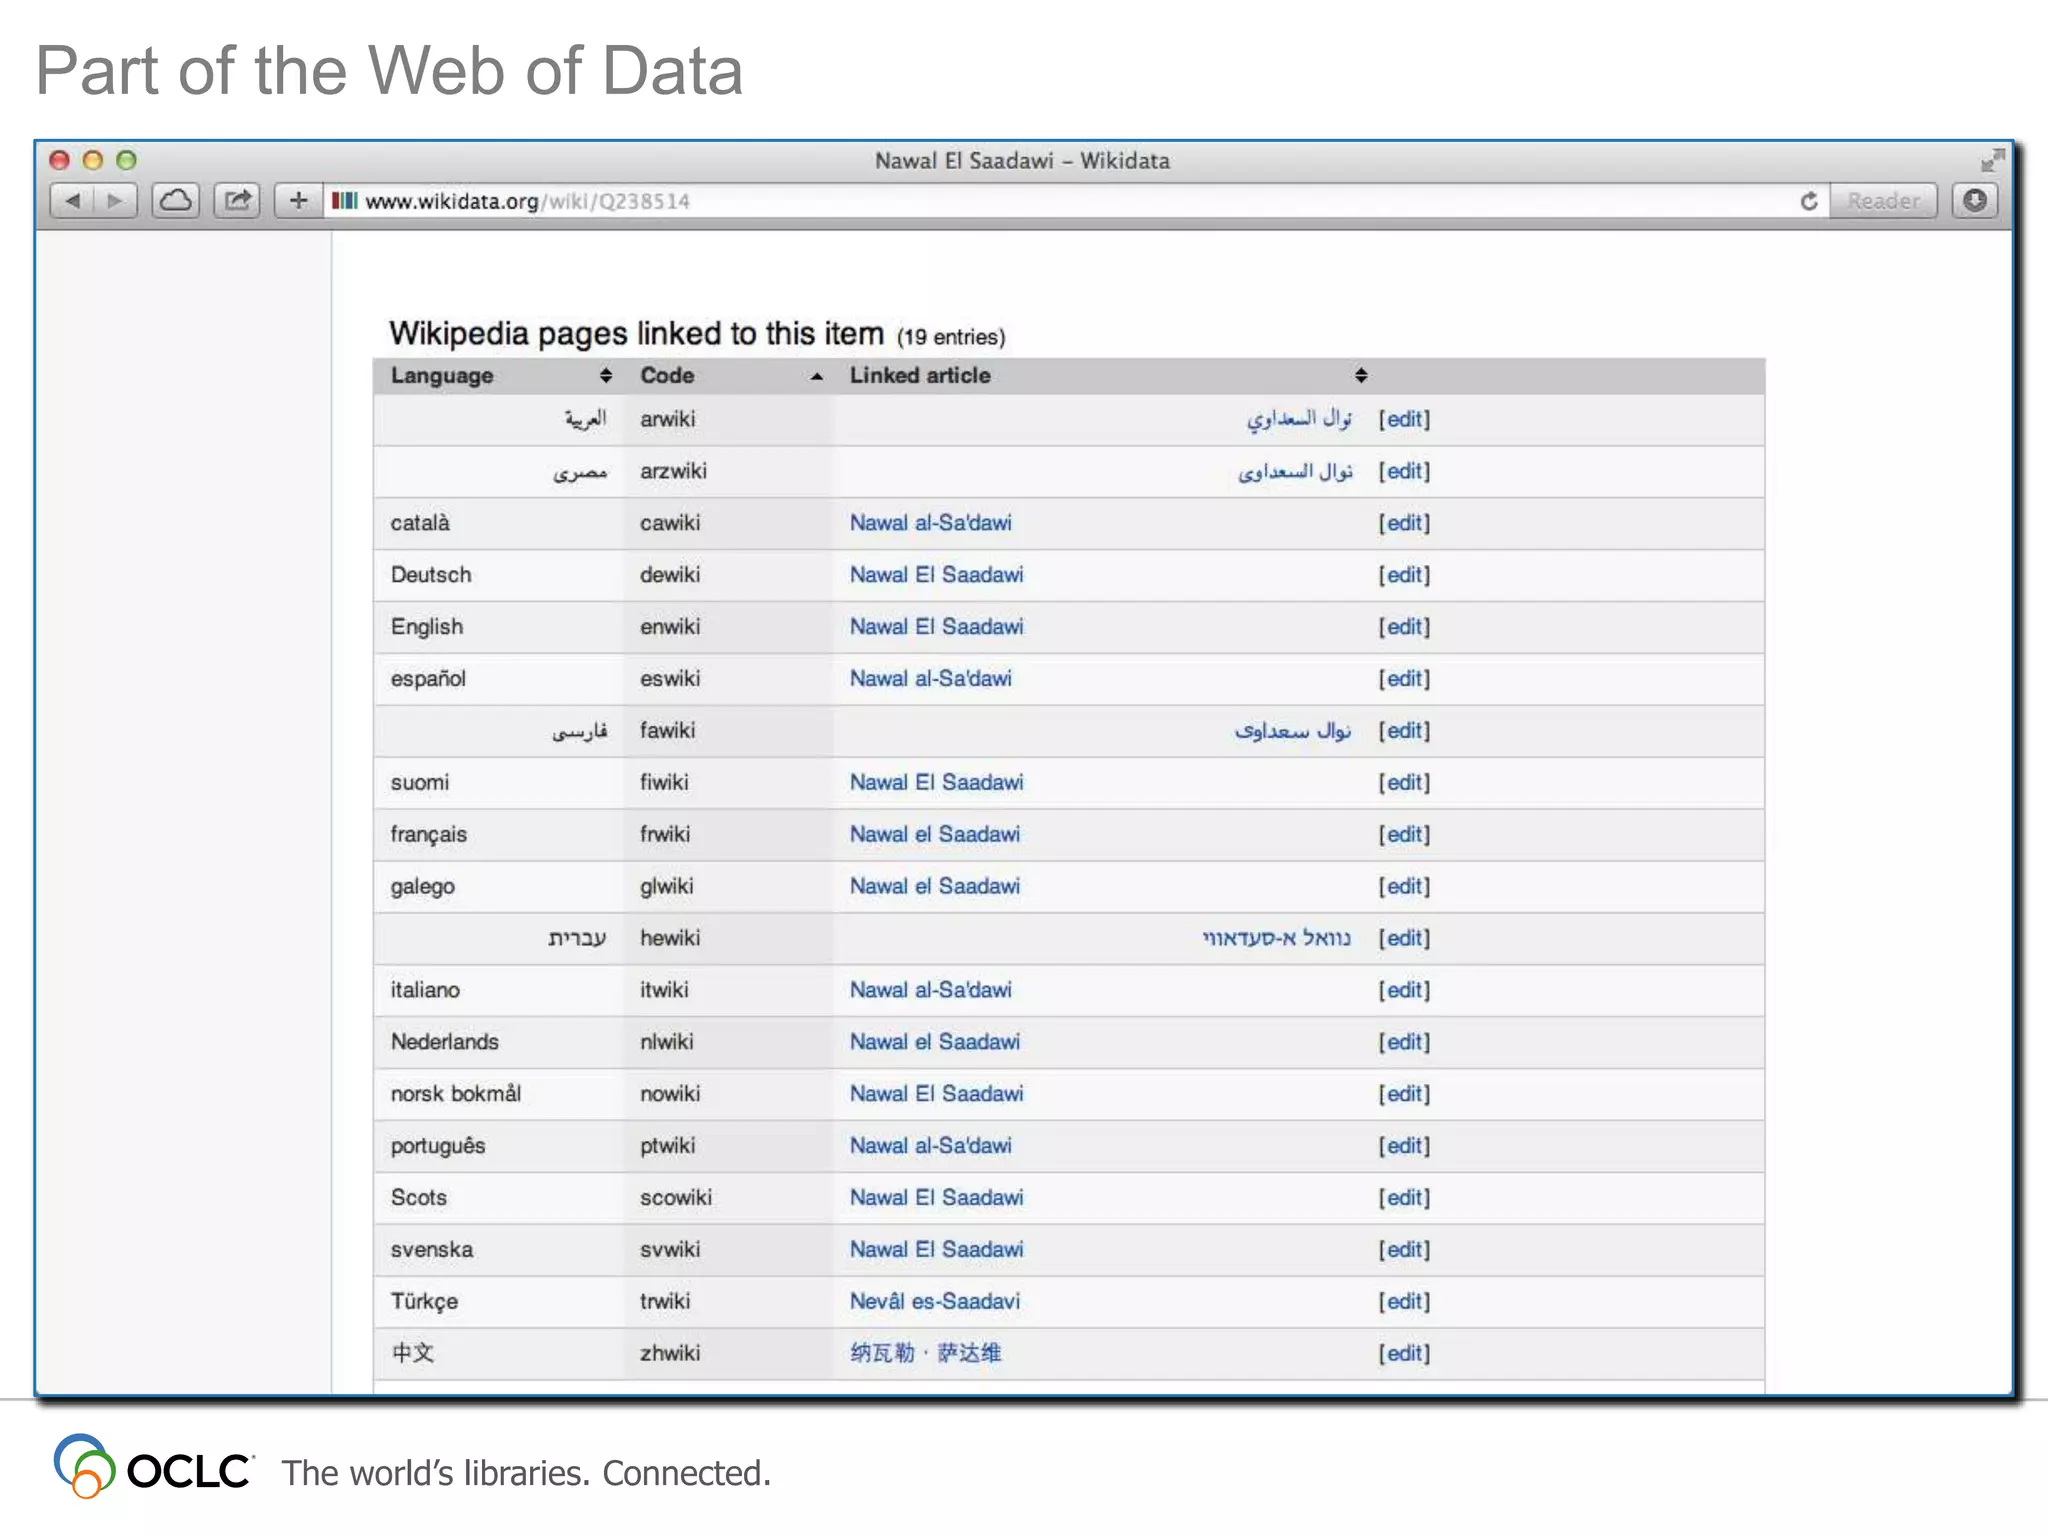This screenshot has width=2048, height=1536.
Task: Click the Reader button
Action: point(1883,201)
